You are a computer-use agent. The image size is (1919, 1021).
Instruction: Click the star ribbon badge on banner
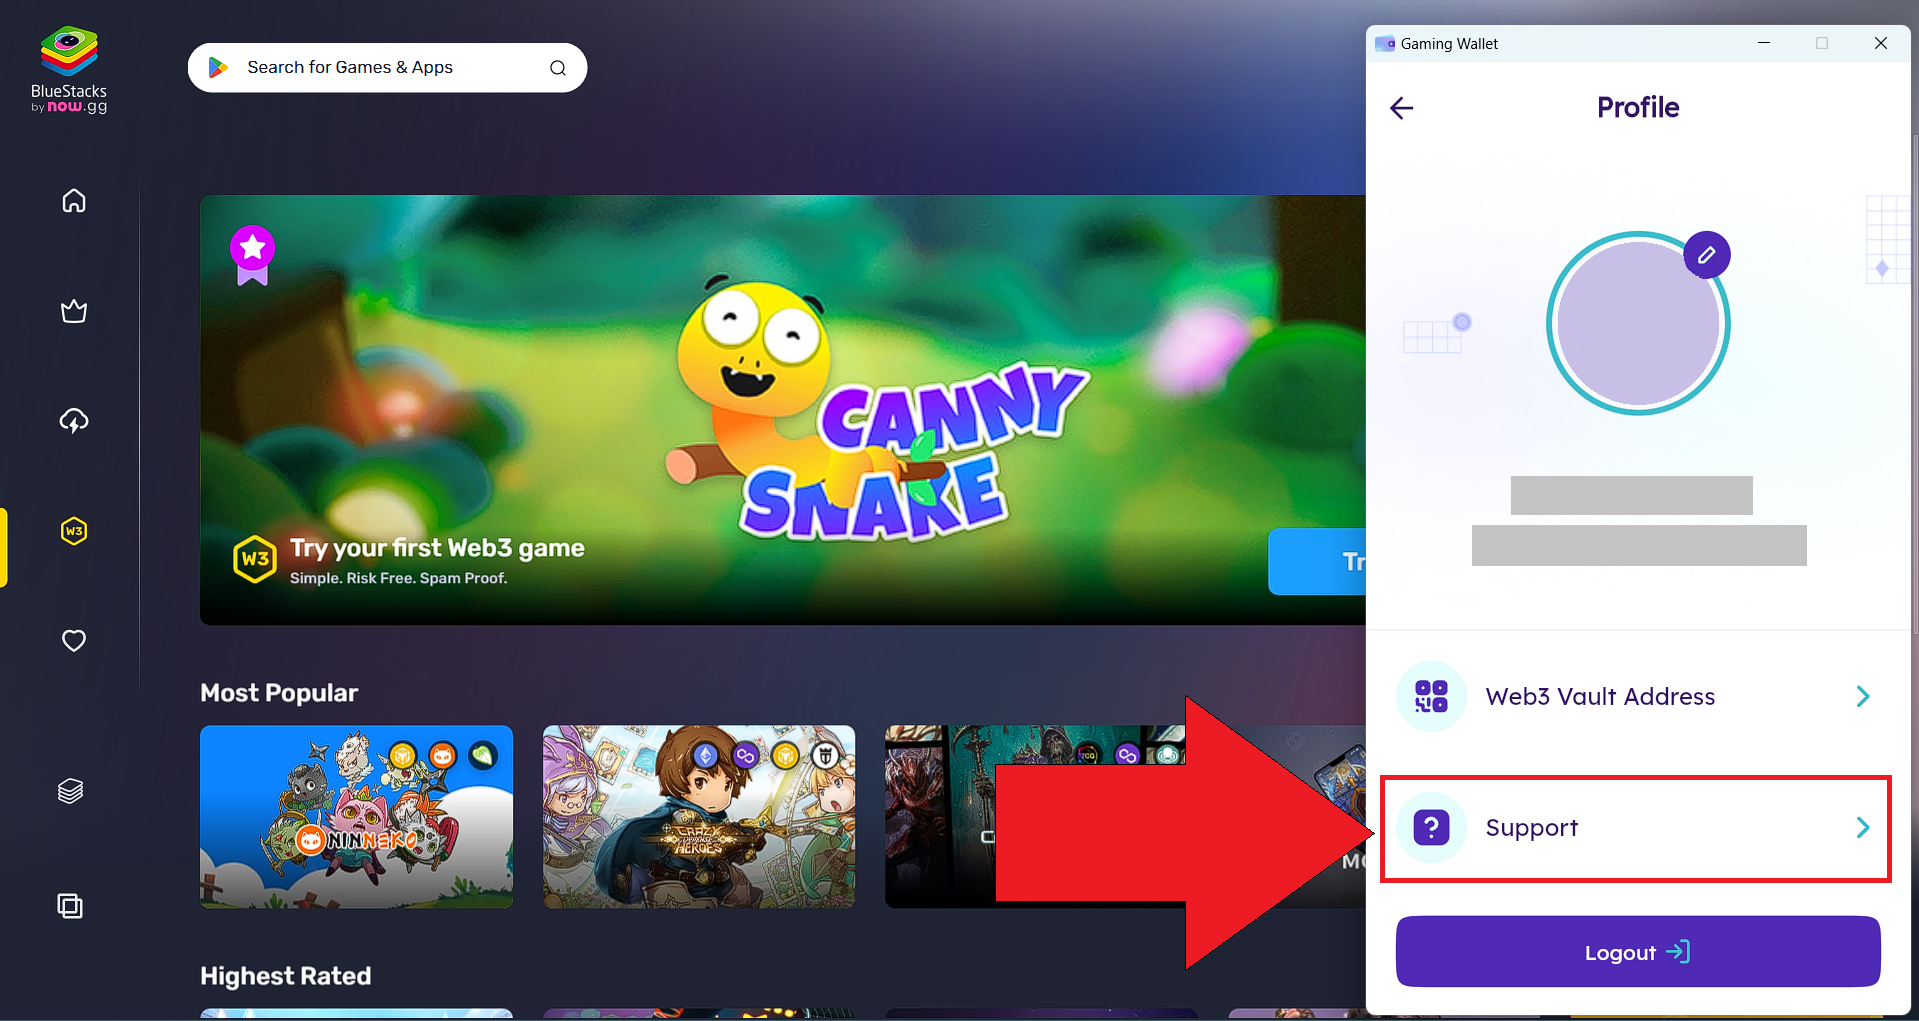click(252, 255)
